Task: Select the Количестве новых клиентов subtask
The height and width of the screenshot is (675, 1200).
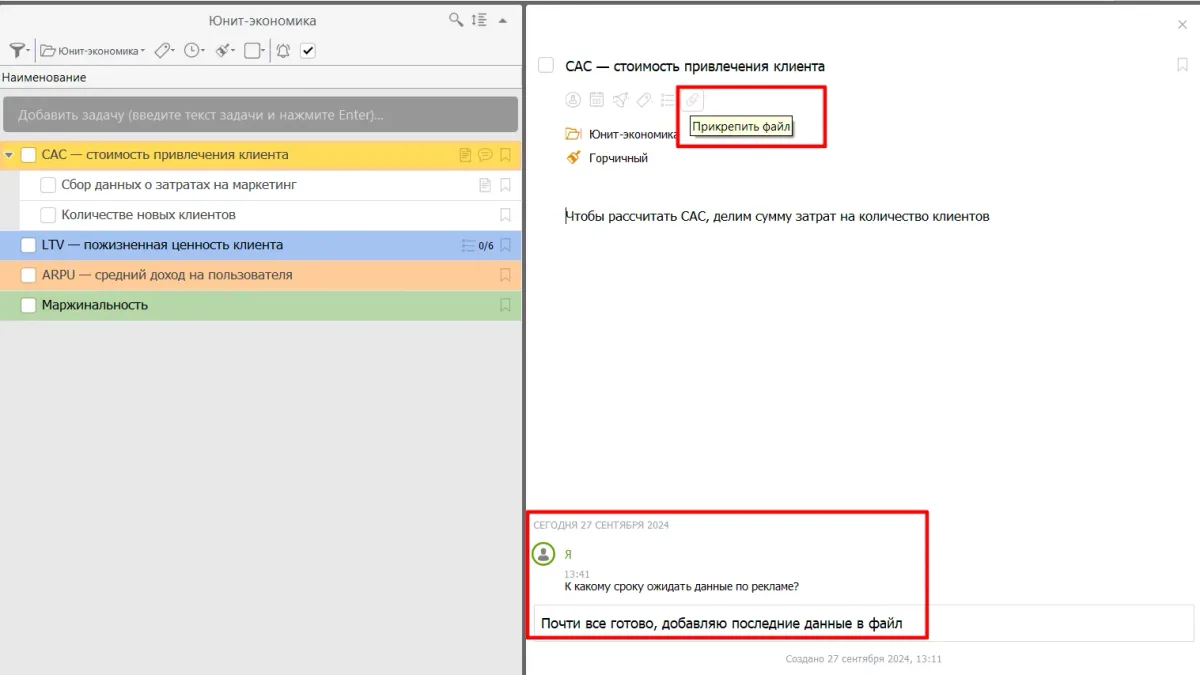Action: (x=148, y=215)
